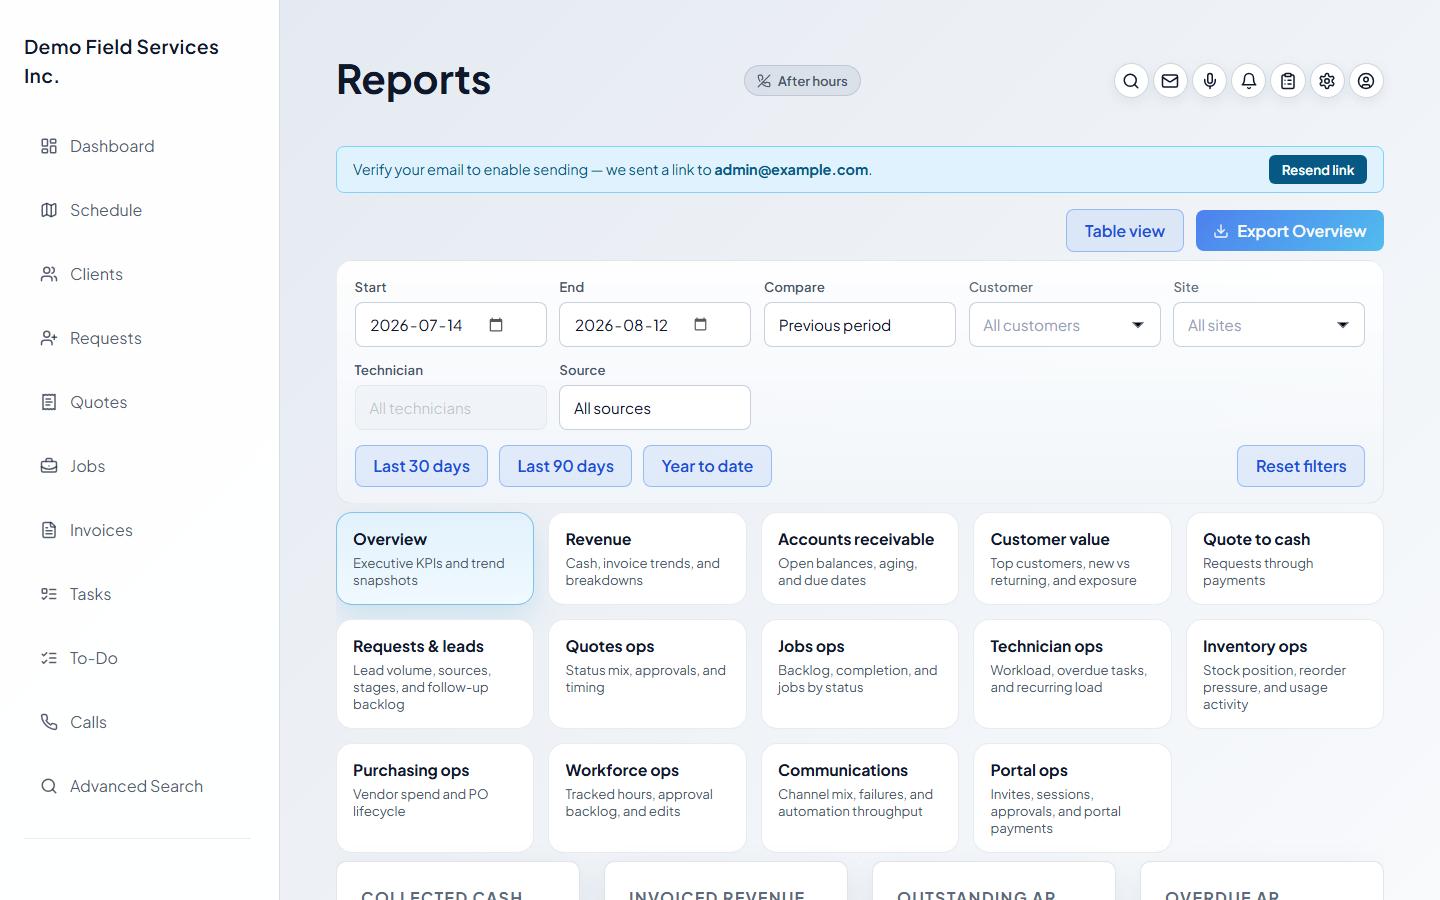The height and width of the screenshot is (900, 1440).
Task: Click Resend link button
Action: click(1318, 170)
